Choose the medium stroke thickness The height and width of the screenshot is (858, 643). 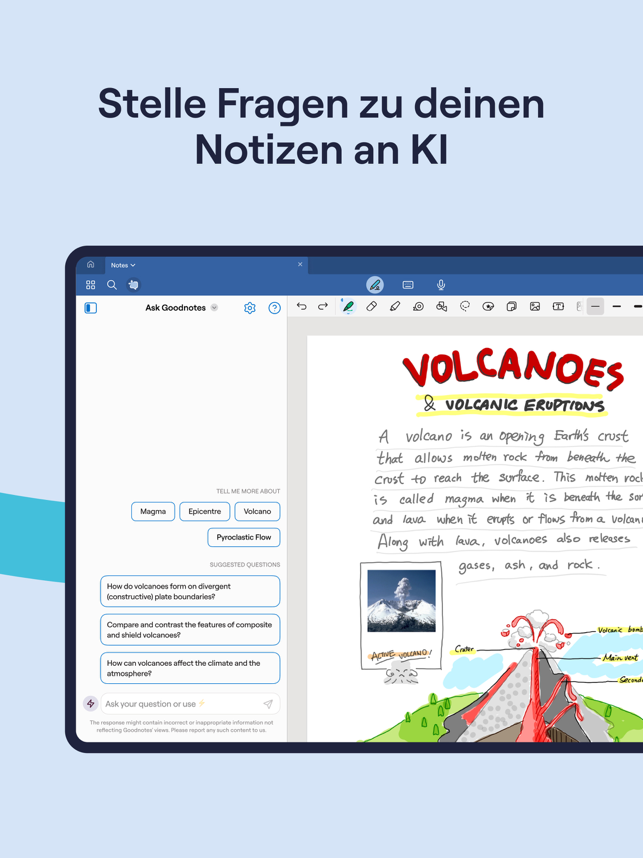[x=617, y=306]
